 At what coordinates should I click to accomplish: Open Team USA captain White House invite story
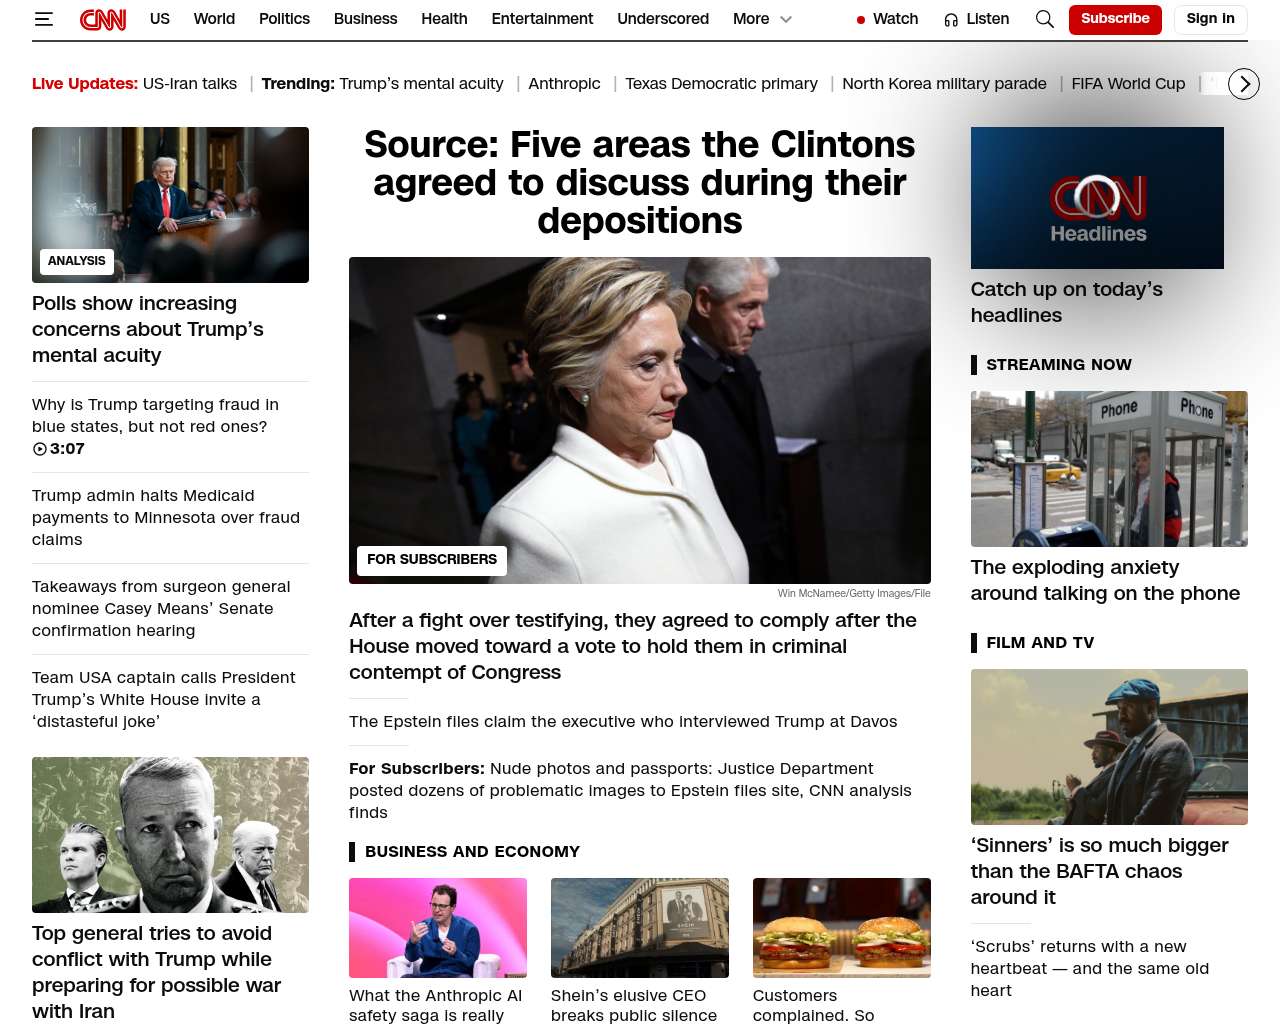coord(163,699)
